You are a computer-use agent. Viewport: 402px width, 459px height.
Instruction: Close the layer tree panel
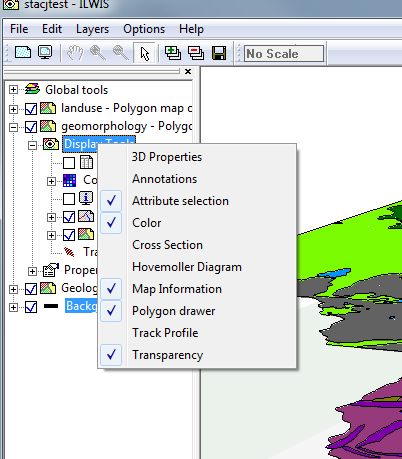point(188,71)
